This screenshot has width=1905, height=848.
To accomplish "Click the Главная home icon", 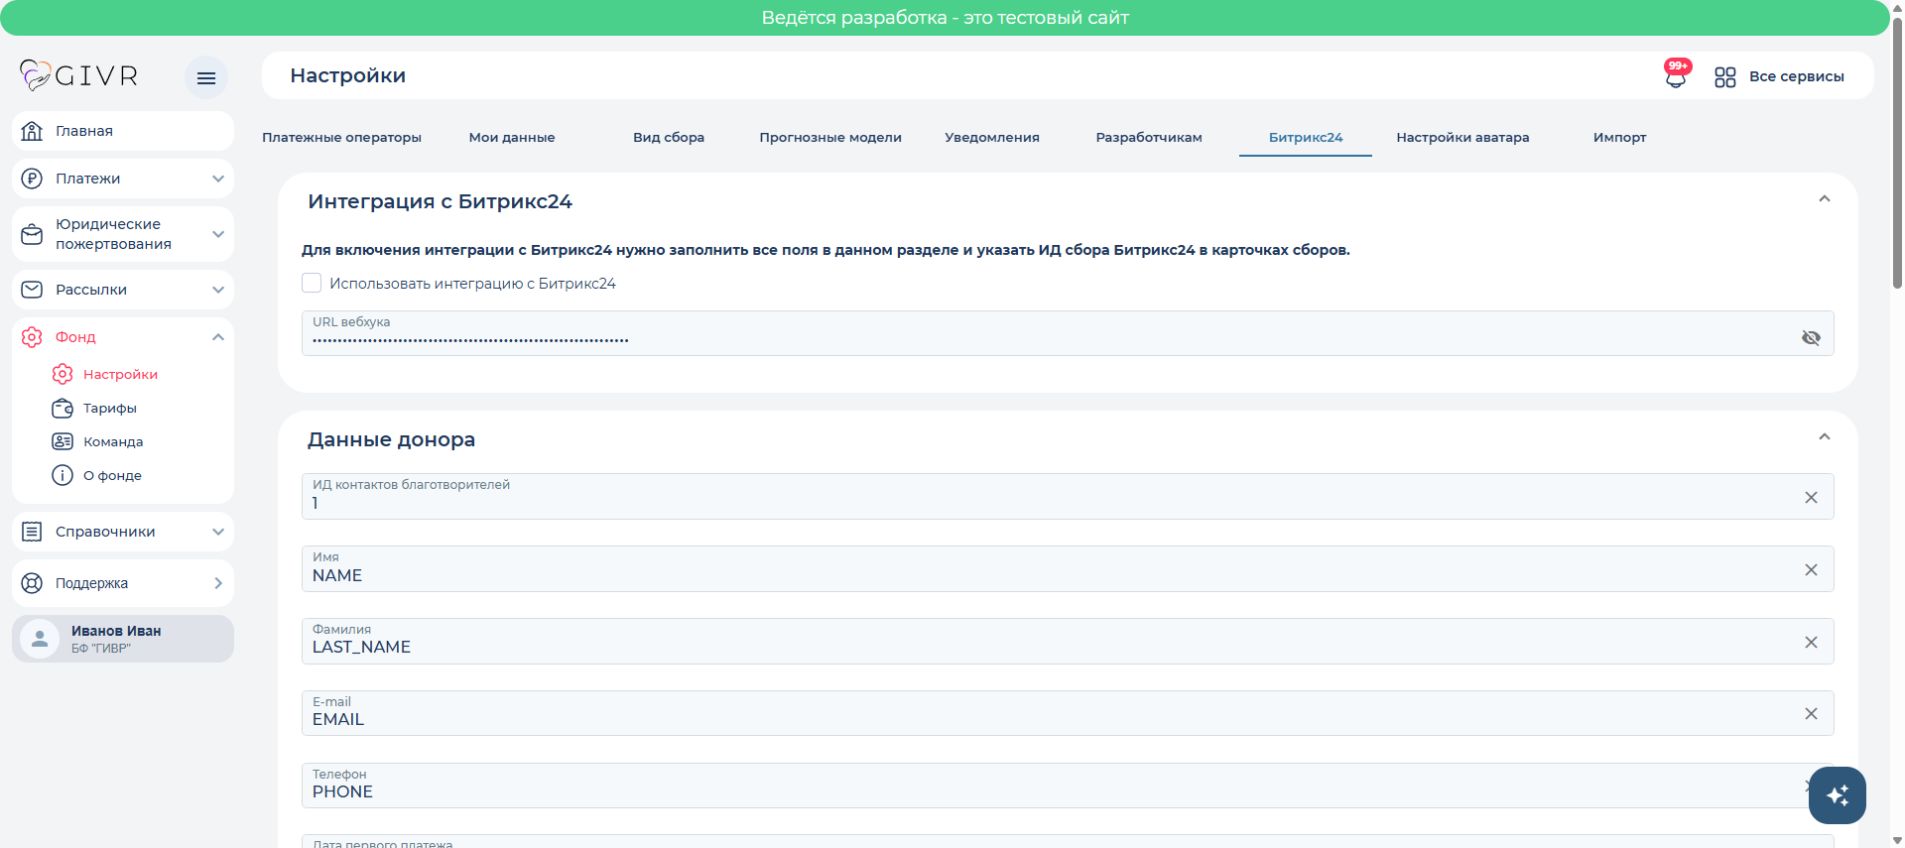I will pos(32,131).
